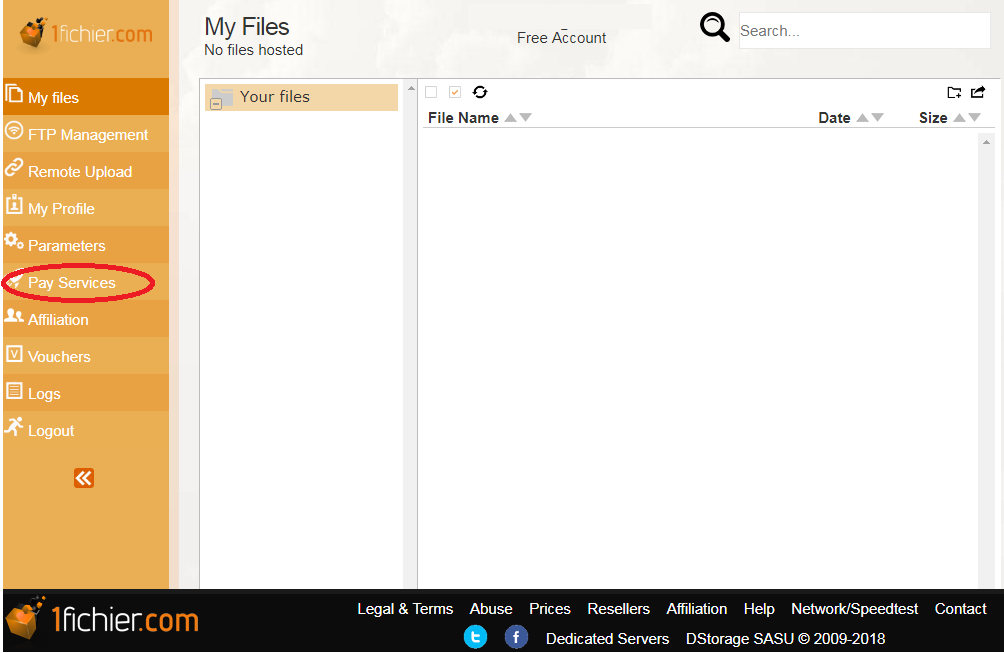Click the My Profile badge icon

(14, 205)
